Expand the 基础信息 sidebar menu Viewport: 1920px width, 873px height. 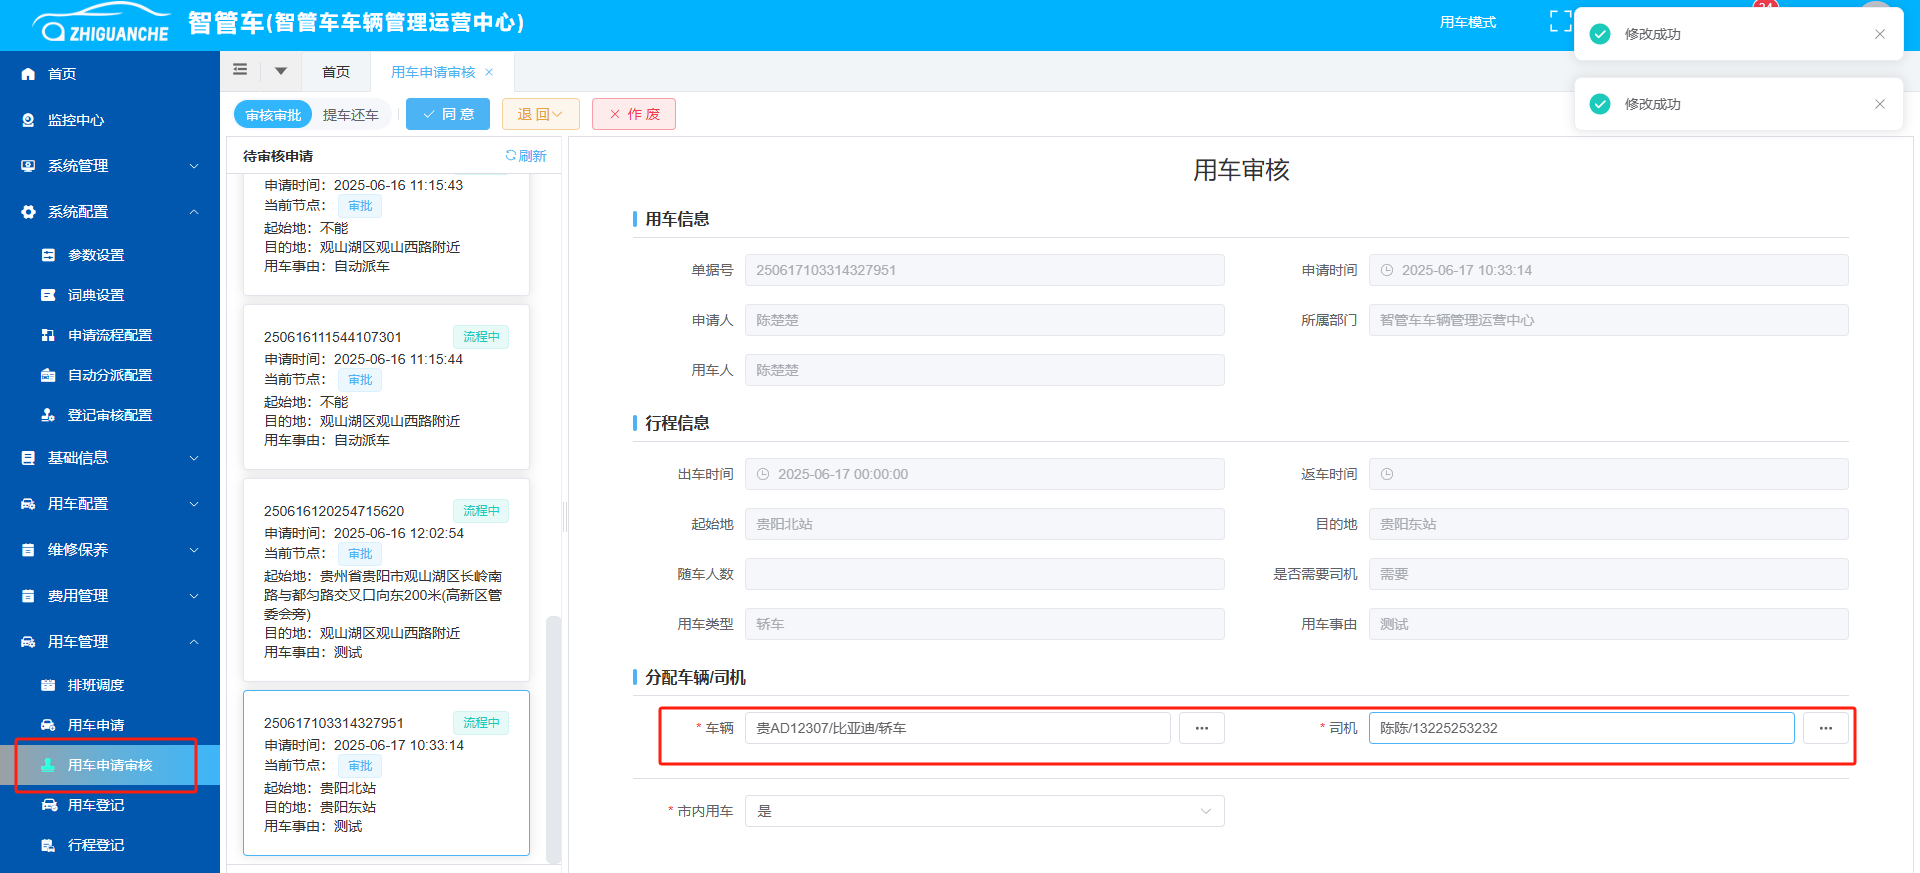[x=110, y=458]
